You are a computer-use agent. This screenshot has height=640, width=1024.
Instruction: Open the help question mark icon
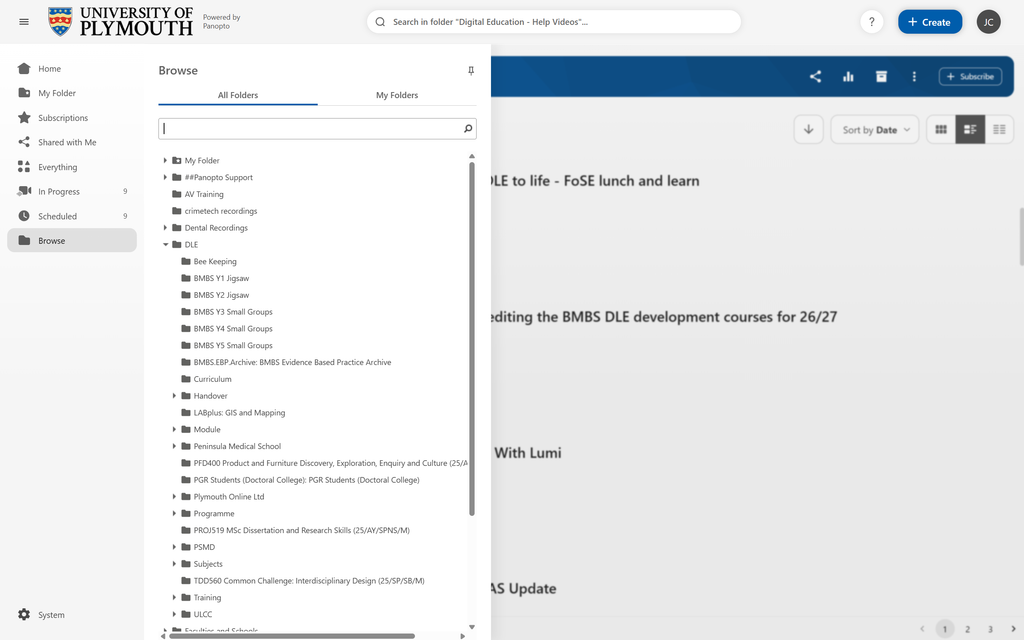coord(871,22)
